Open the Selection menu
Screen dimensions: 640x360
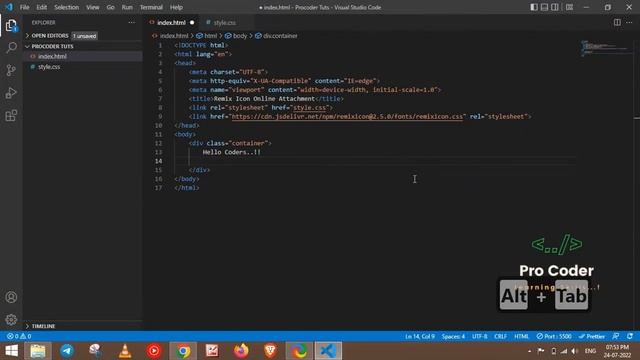click(67, 7)
